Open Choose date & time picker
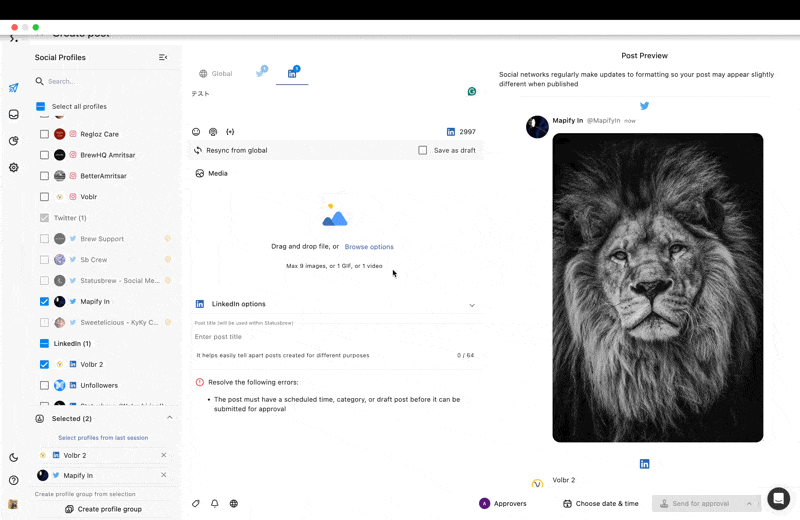Screen dimensions: 800x520 [x=601, y=504]
